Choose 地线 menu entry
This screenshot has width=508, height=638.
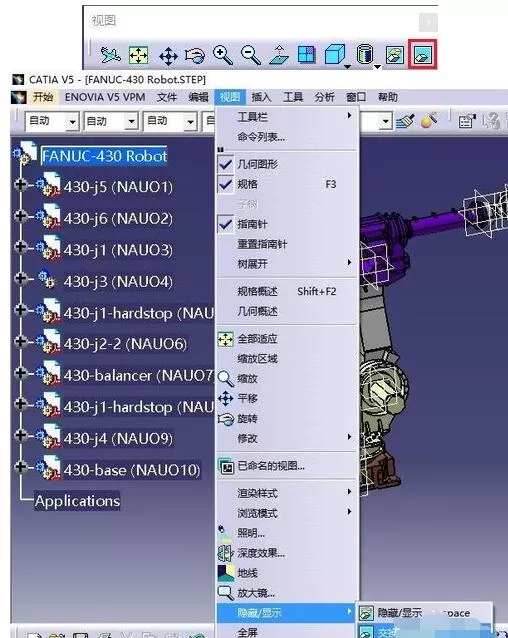click(287, 573)
